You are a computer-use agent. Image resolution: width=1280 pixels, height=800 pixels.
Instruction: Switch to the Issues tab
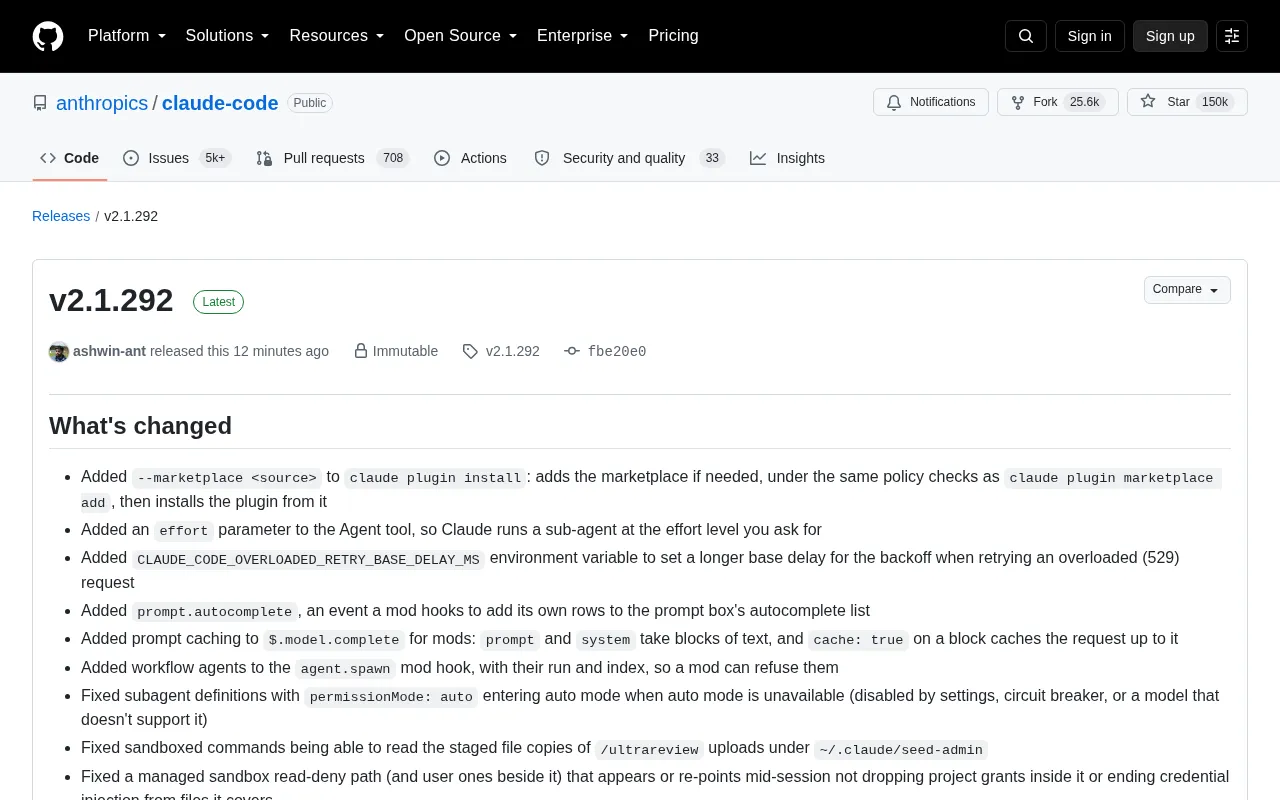(x=177, y=158)
